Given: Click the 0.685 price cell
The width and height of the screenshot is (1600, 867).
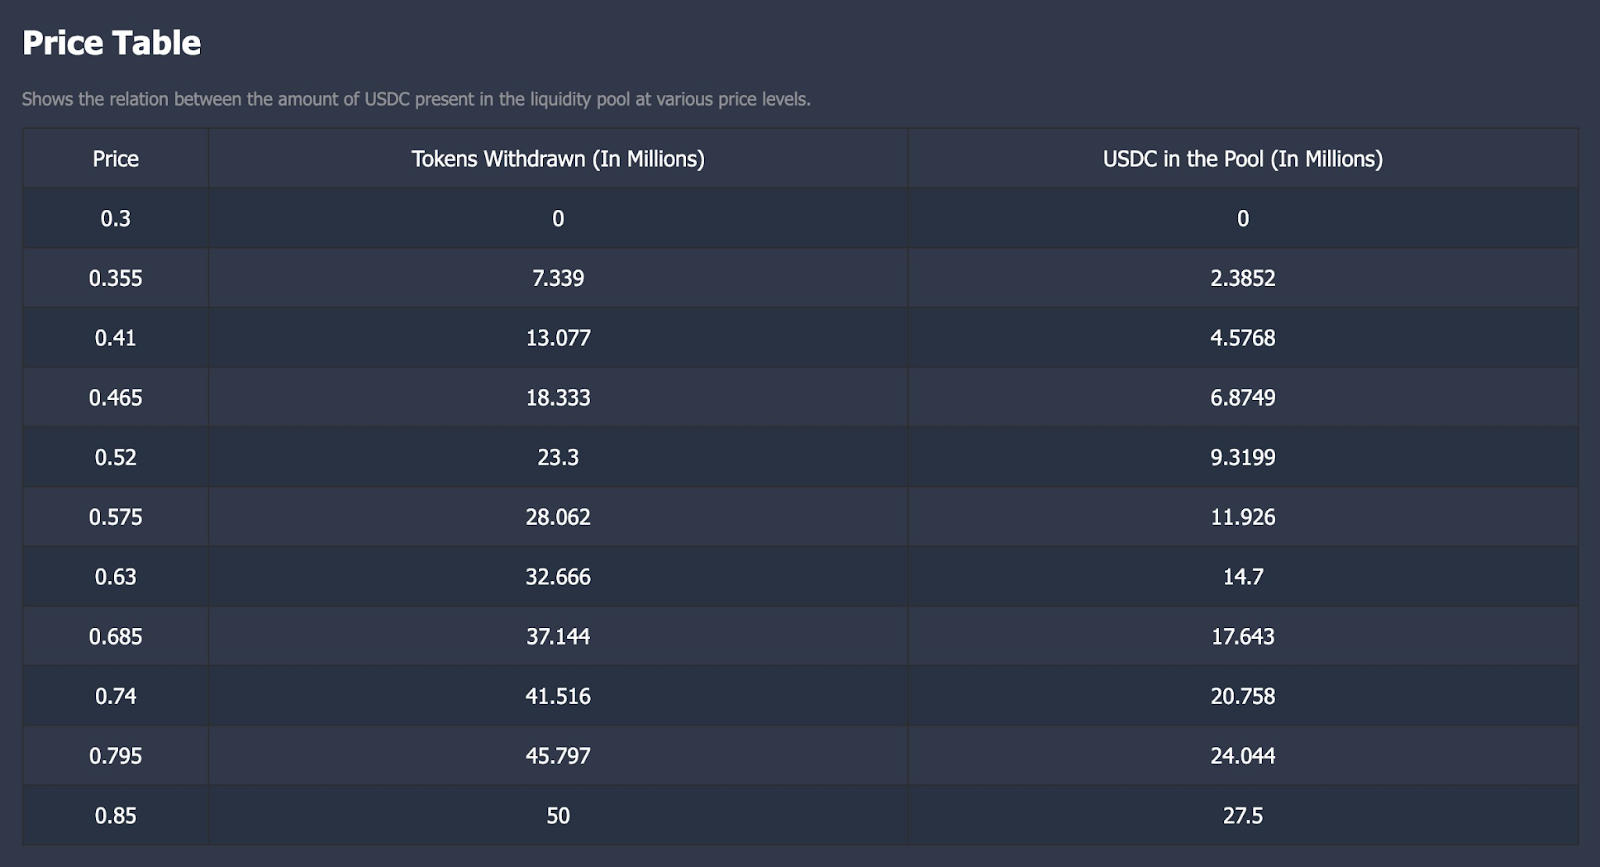Looking at the screenshot, I should [x=116, y=636].
